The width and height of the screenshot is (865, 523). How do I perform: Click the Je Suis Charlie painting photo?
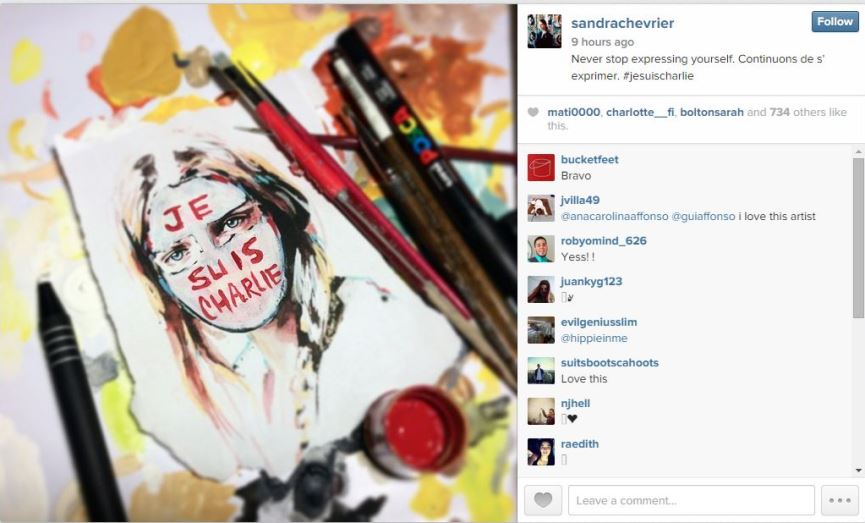pos(258,263)
